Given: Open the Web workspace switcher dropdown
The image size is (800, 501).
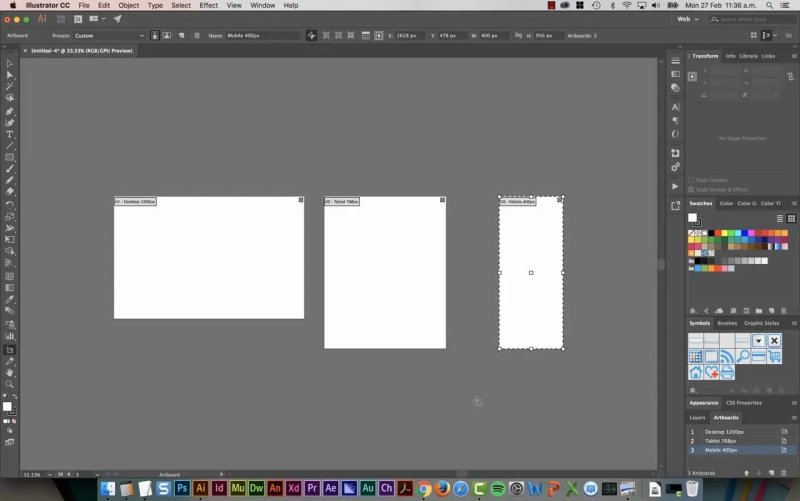Looking at the screenshot, I should click(x=688, y=19).
